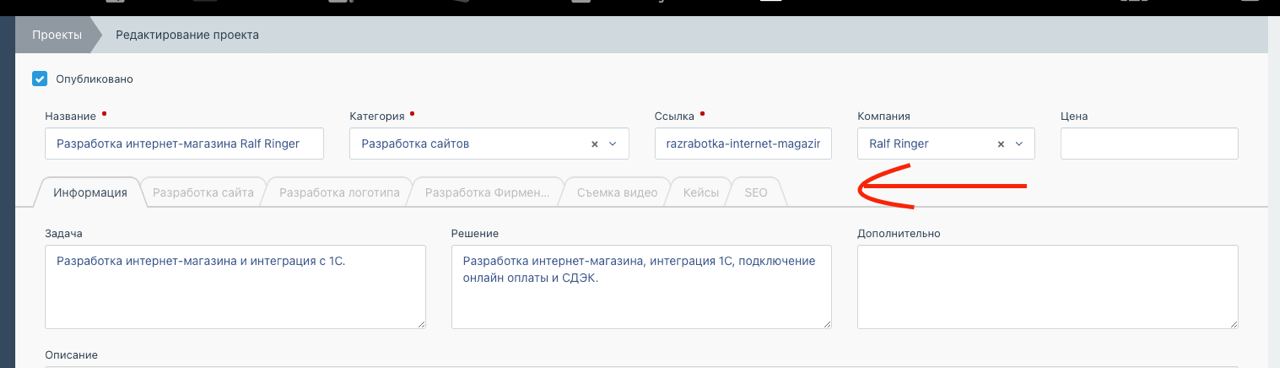Click into the Цена input field
The width and height of the screenshot is (1280, 368).
point(1149,144)
